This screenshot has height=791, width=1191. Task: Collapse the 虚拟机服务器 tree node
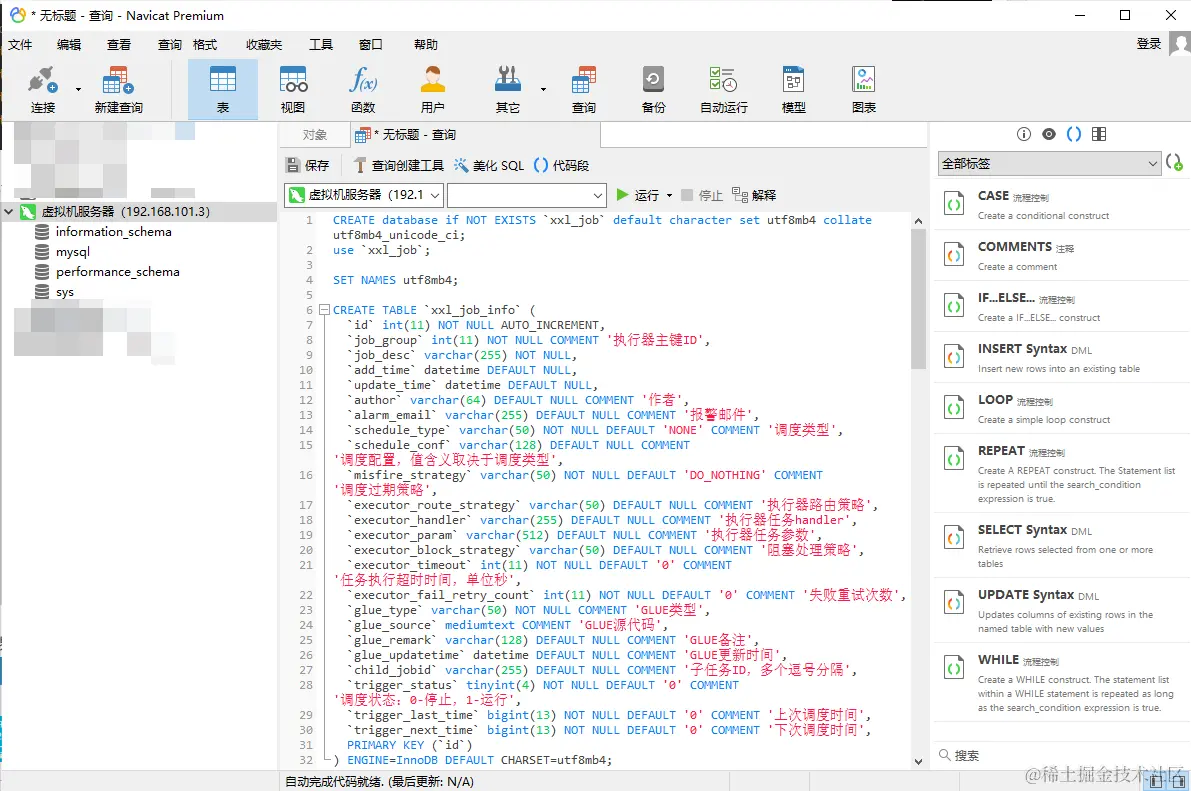[x=8, y=212]
